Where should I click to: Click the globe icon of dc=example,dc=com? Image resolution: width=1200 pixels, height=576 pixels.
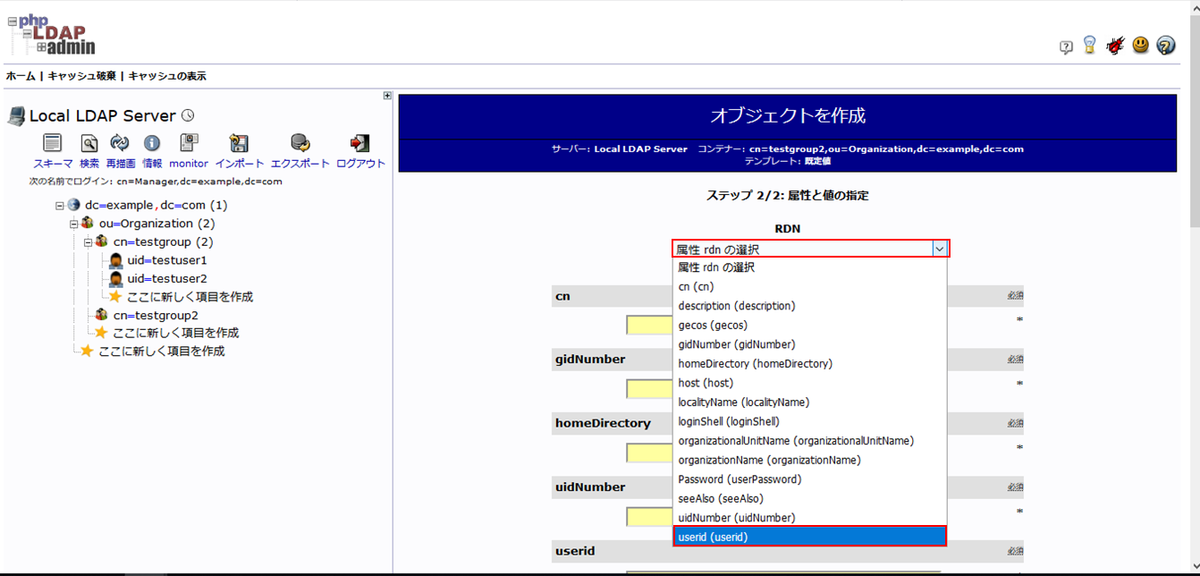[x=74, y=205]
